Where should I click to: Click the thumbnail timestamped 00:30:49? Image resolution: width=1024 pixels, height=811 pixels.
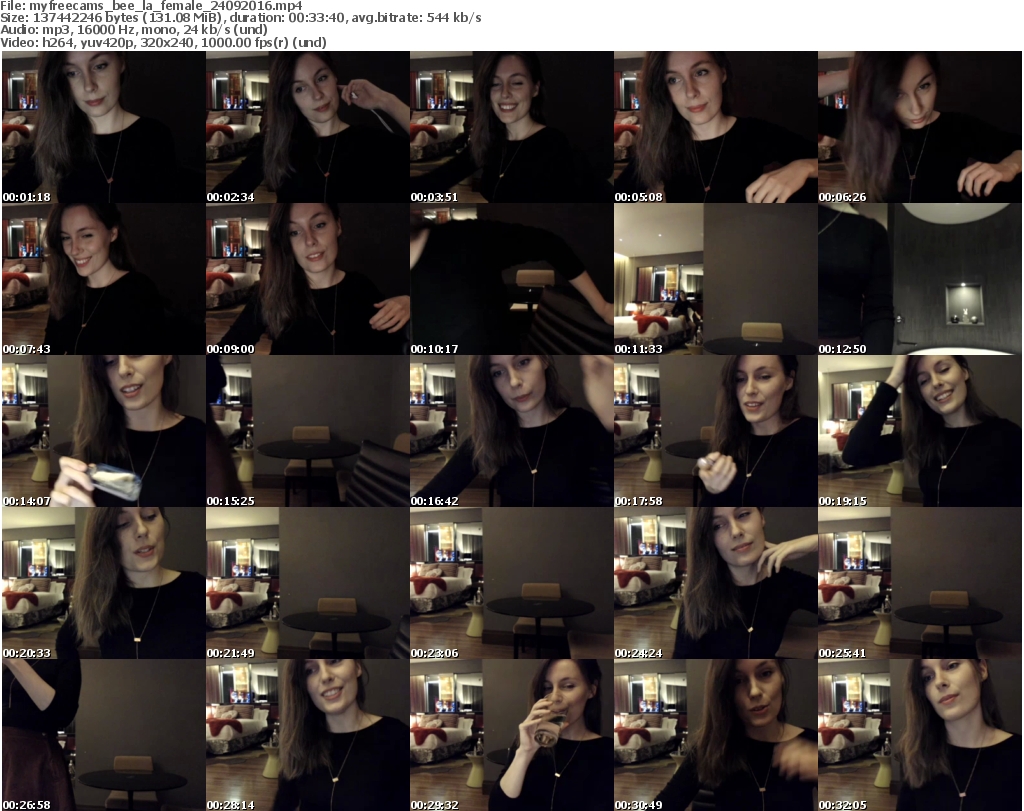coord(715,735)
